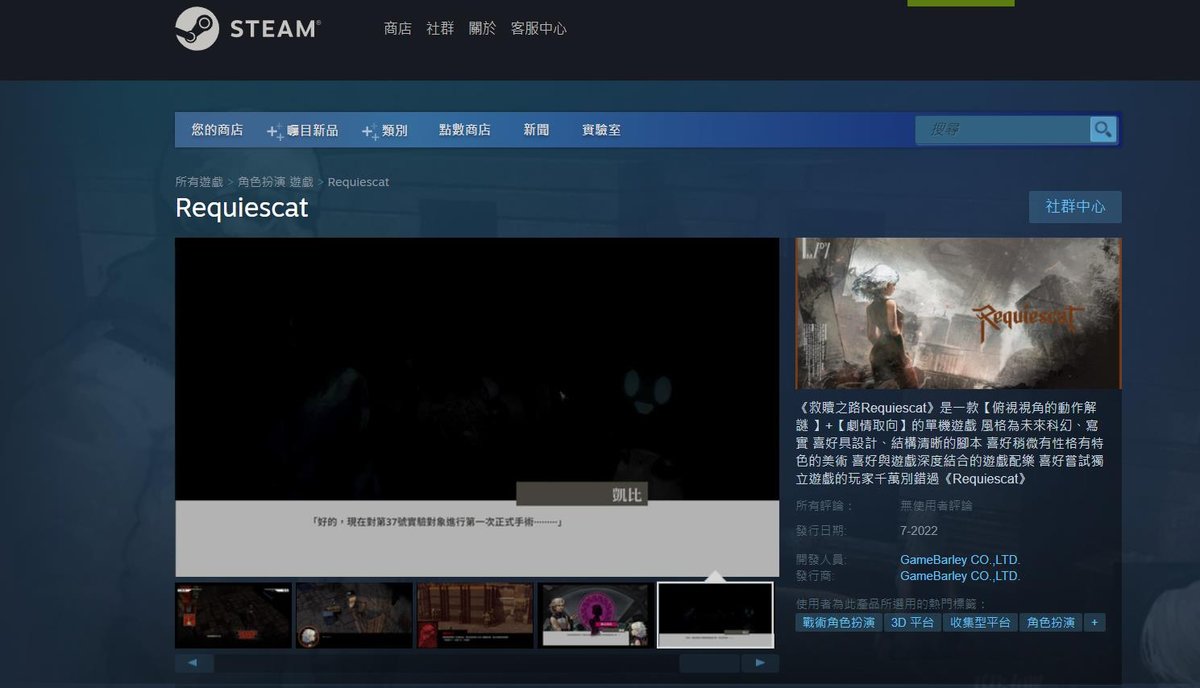Click the 角色扮演 遊戲 breadcrumb link

coord(275,182)
